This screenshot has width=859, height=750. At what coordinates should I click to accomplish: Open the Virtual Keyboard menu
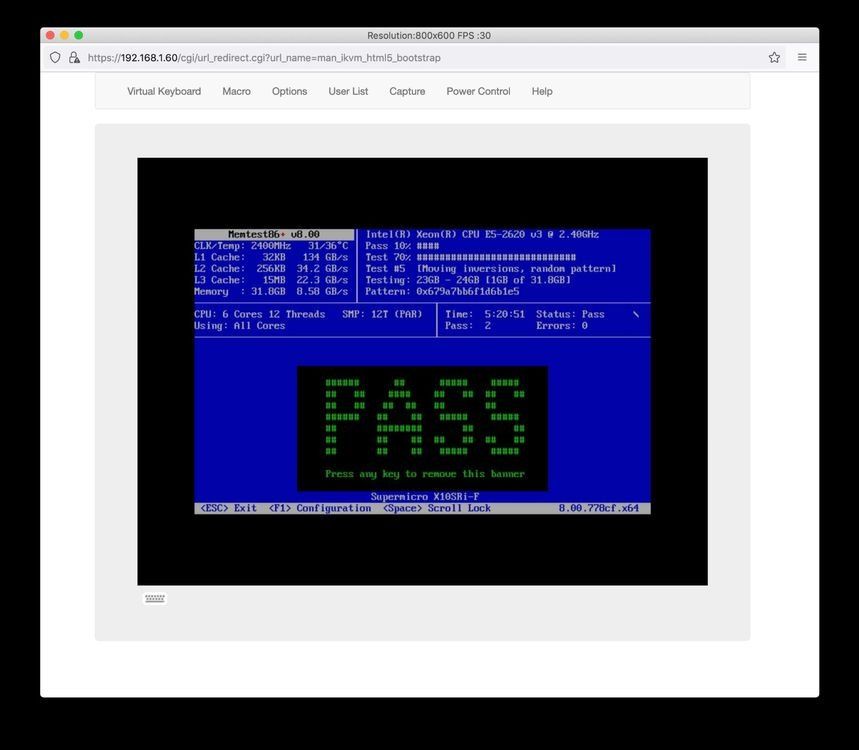[x=164, y=91]
